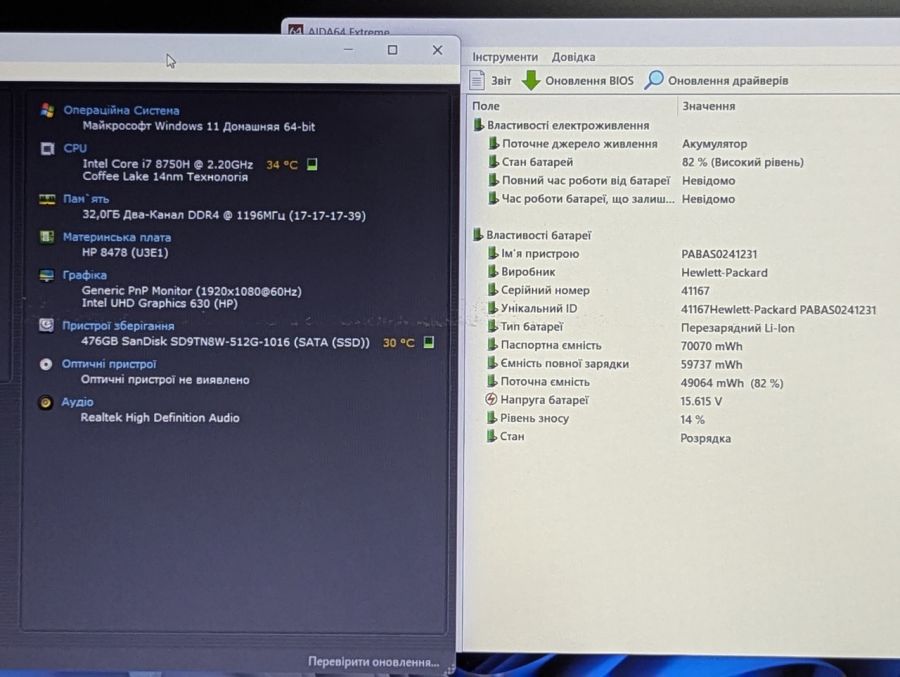Click the Звіт document icon
This screenshot has width=900, height=677.
coord(477,80)
